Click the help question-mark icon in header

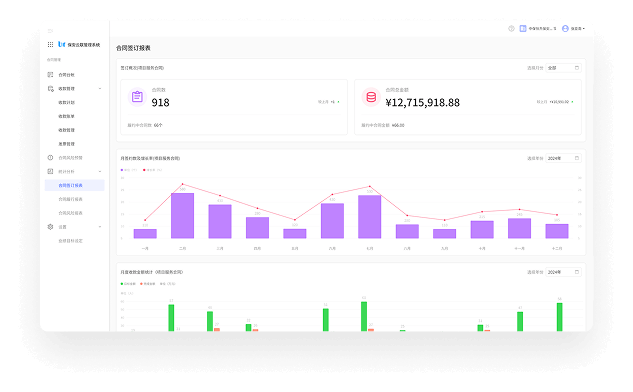click(x=511, y=29)
